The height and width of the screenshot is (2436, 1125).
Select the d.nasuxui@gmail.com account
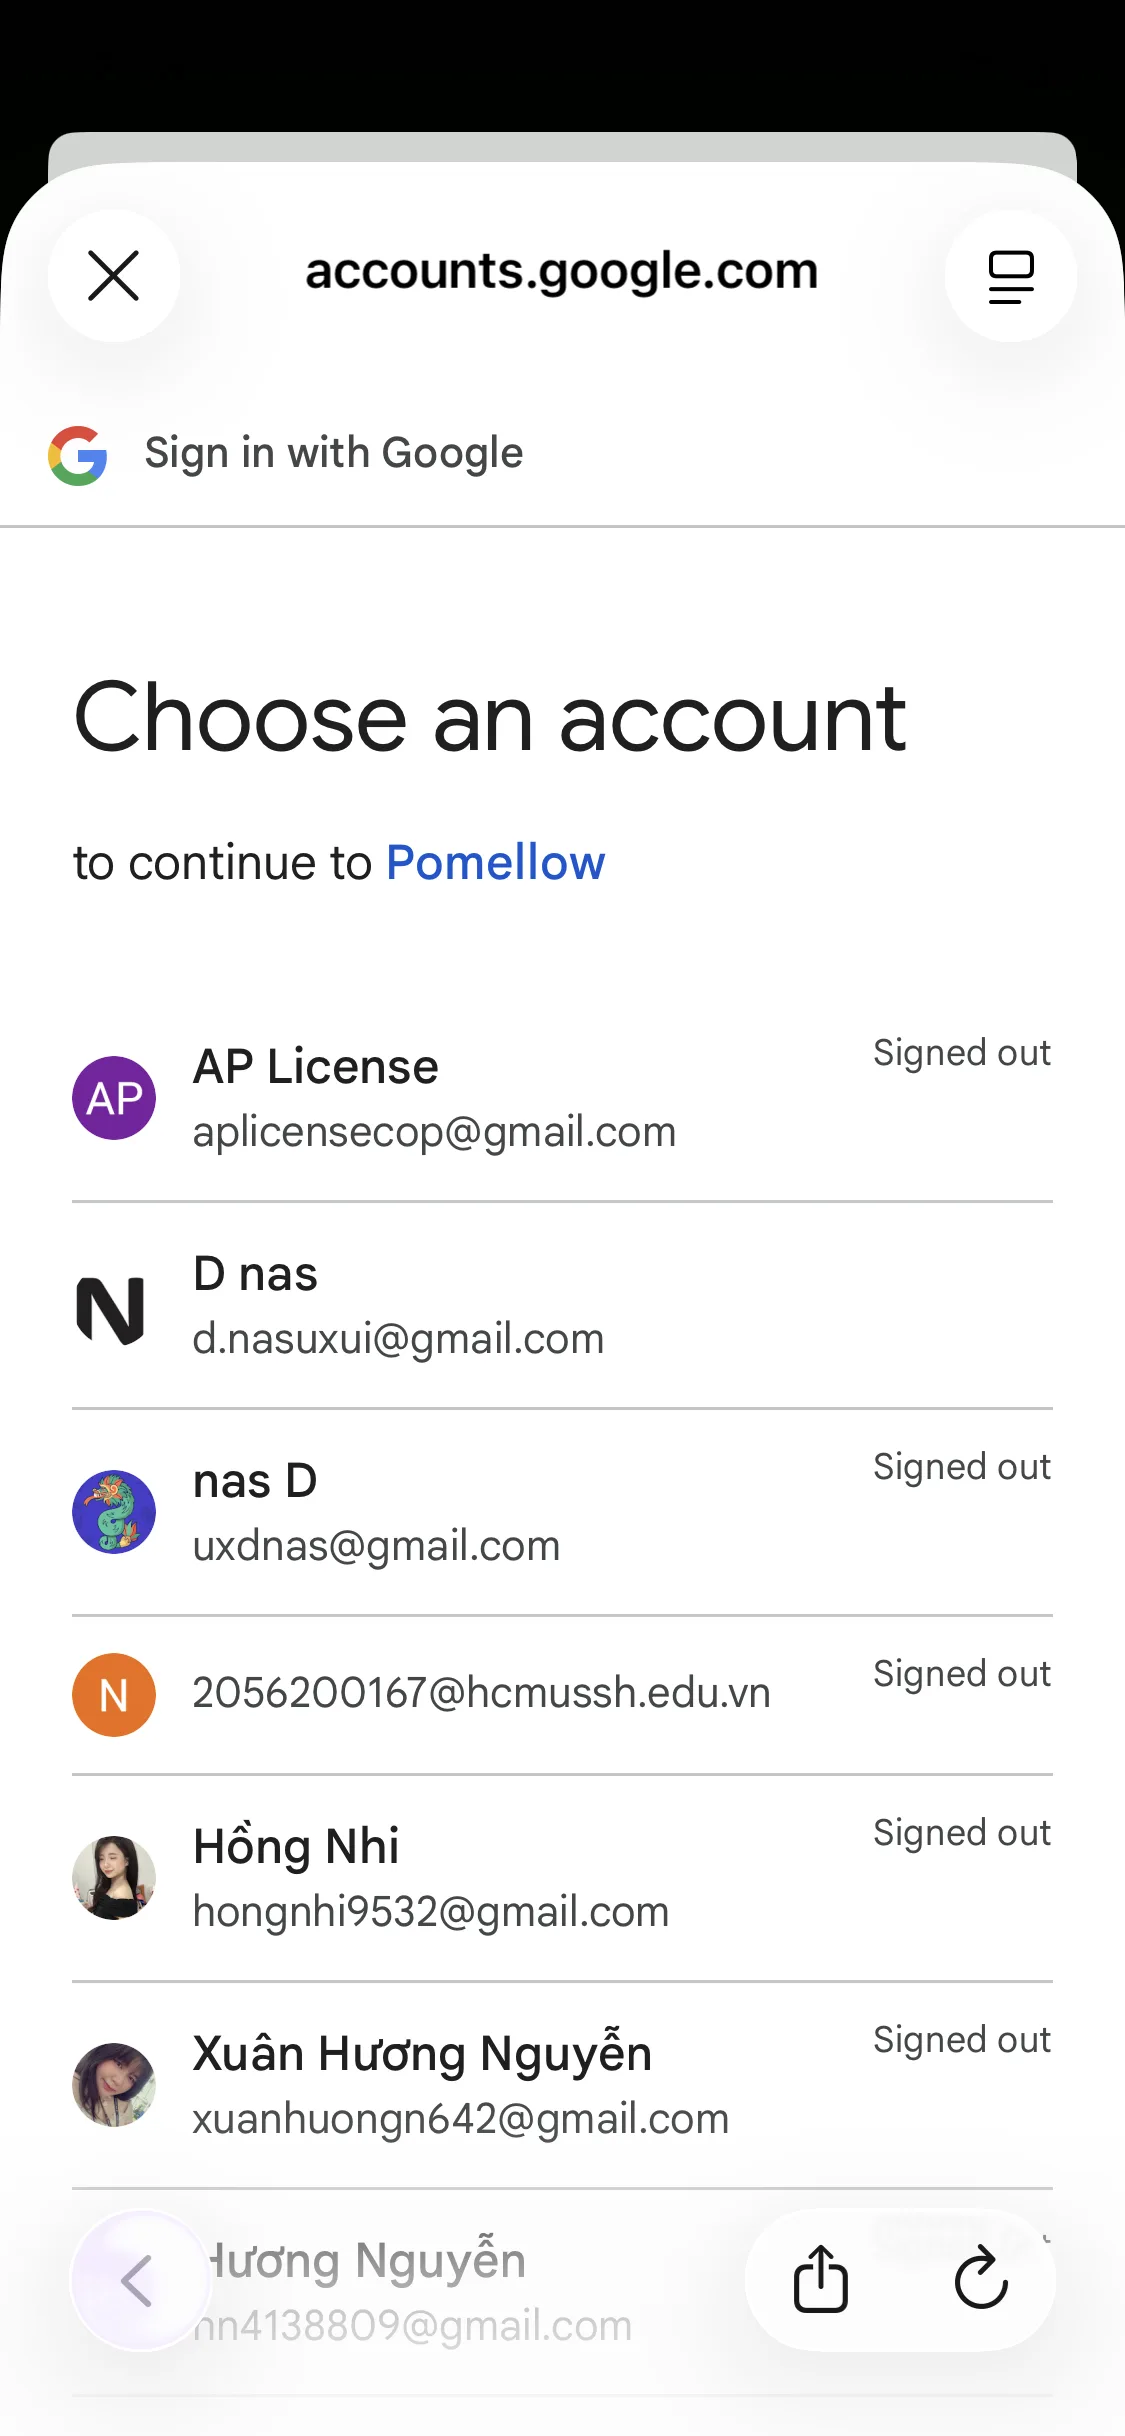[x=500, y=1306]
